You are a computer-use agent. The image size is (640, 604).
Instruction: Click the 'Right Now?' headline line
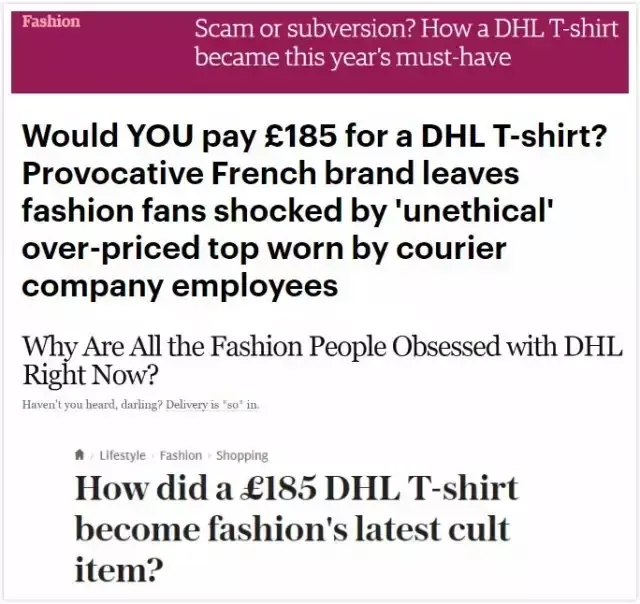[90, 375]
